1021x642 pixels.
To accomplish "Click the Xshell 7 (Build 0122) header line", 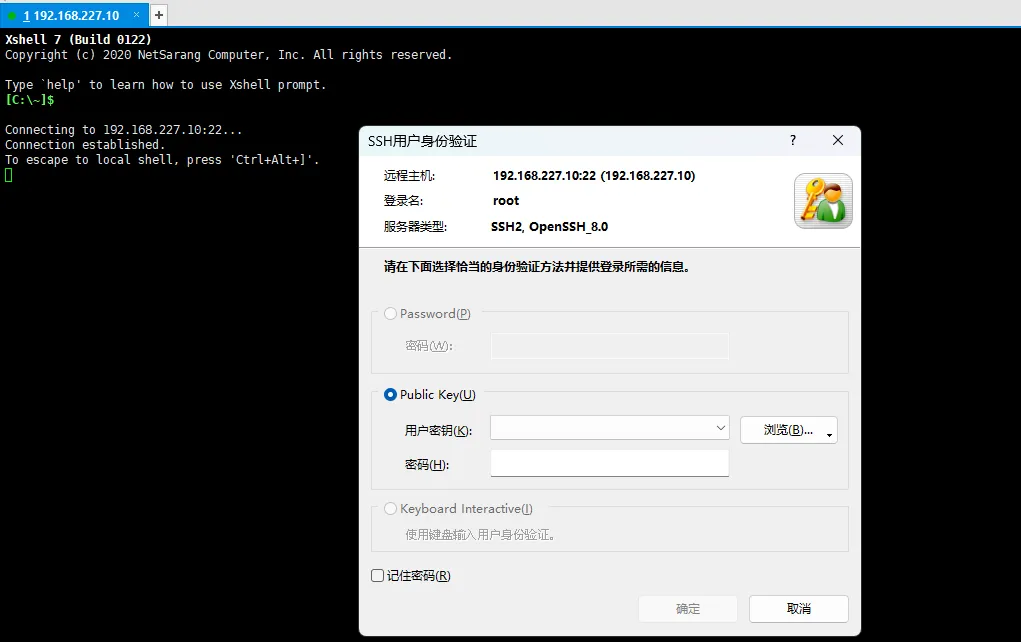I will (78, 39).
